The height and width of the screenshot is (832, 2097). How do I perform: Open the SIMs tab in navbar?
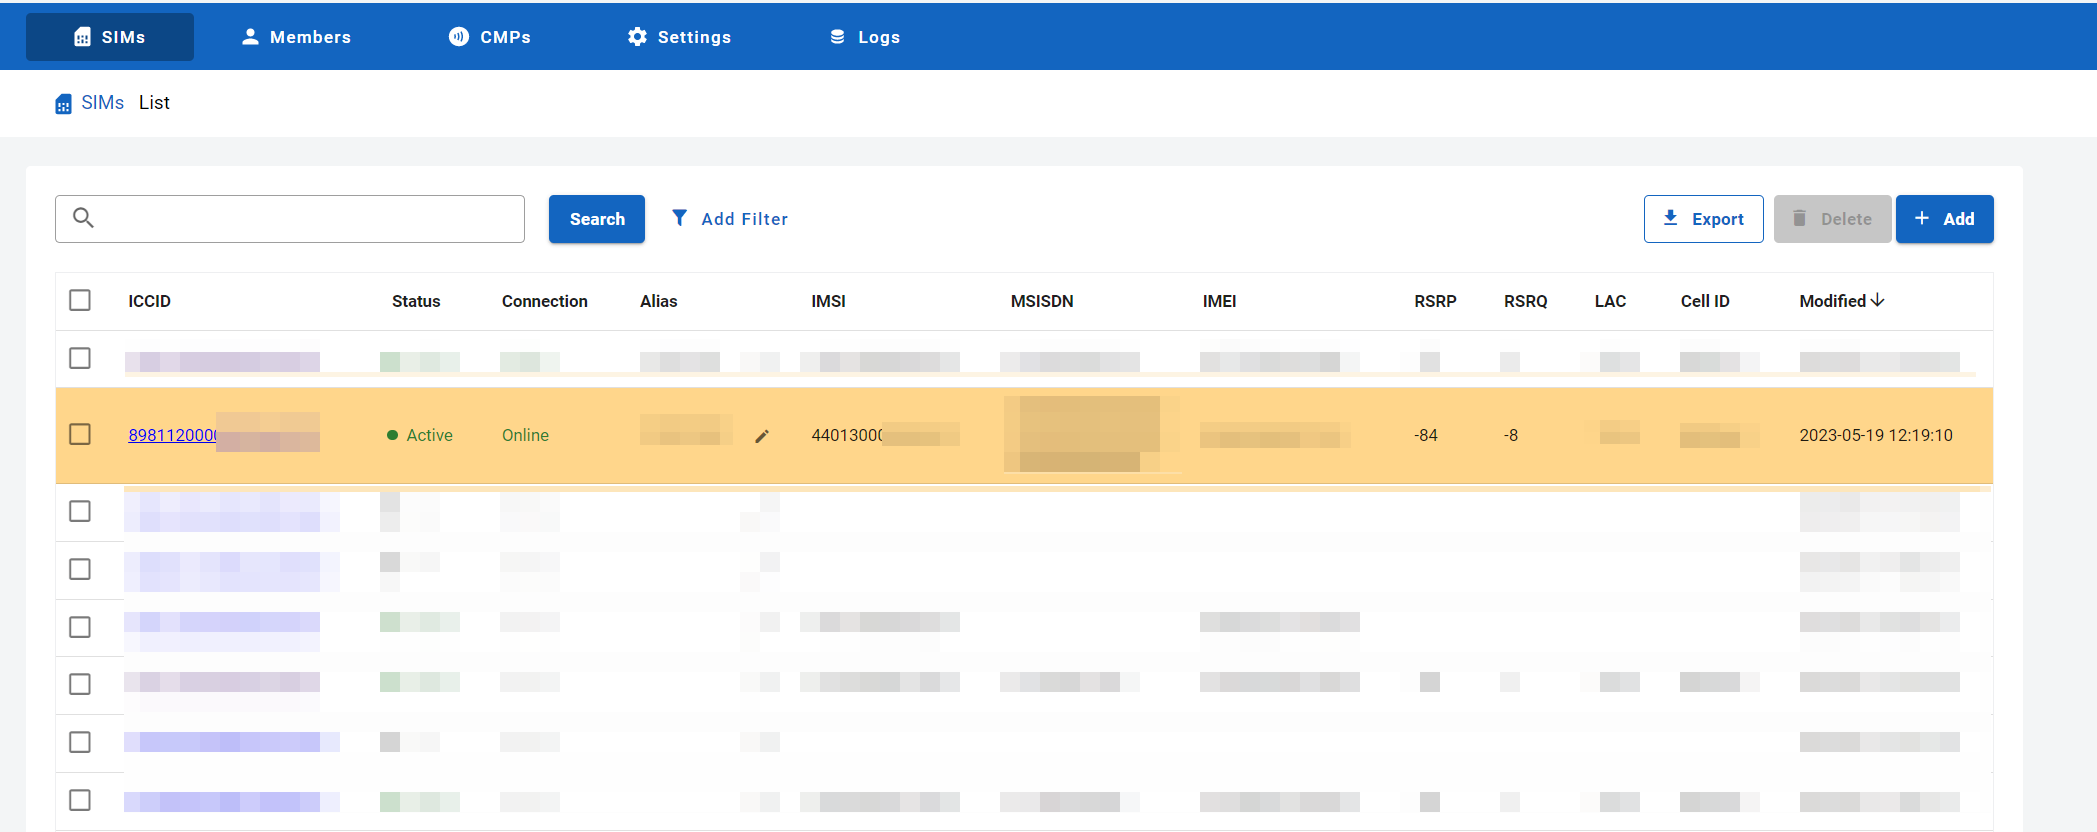pos(110,37)
